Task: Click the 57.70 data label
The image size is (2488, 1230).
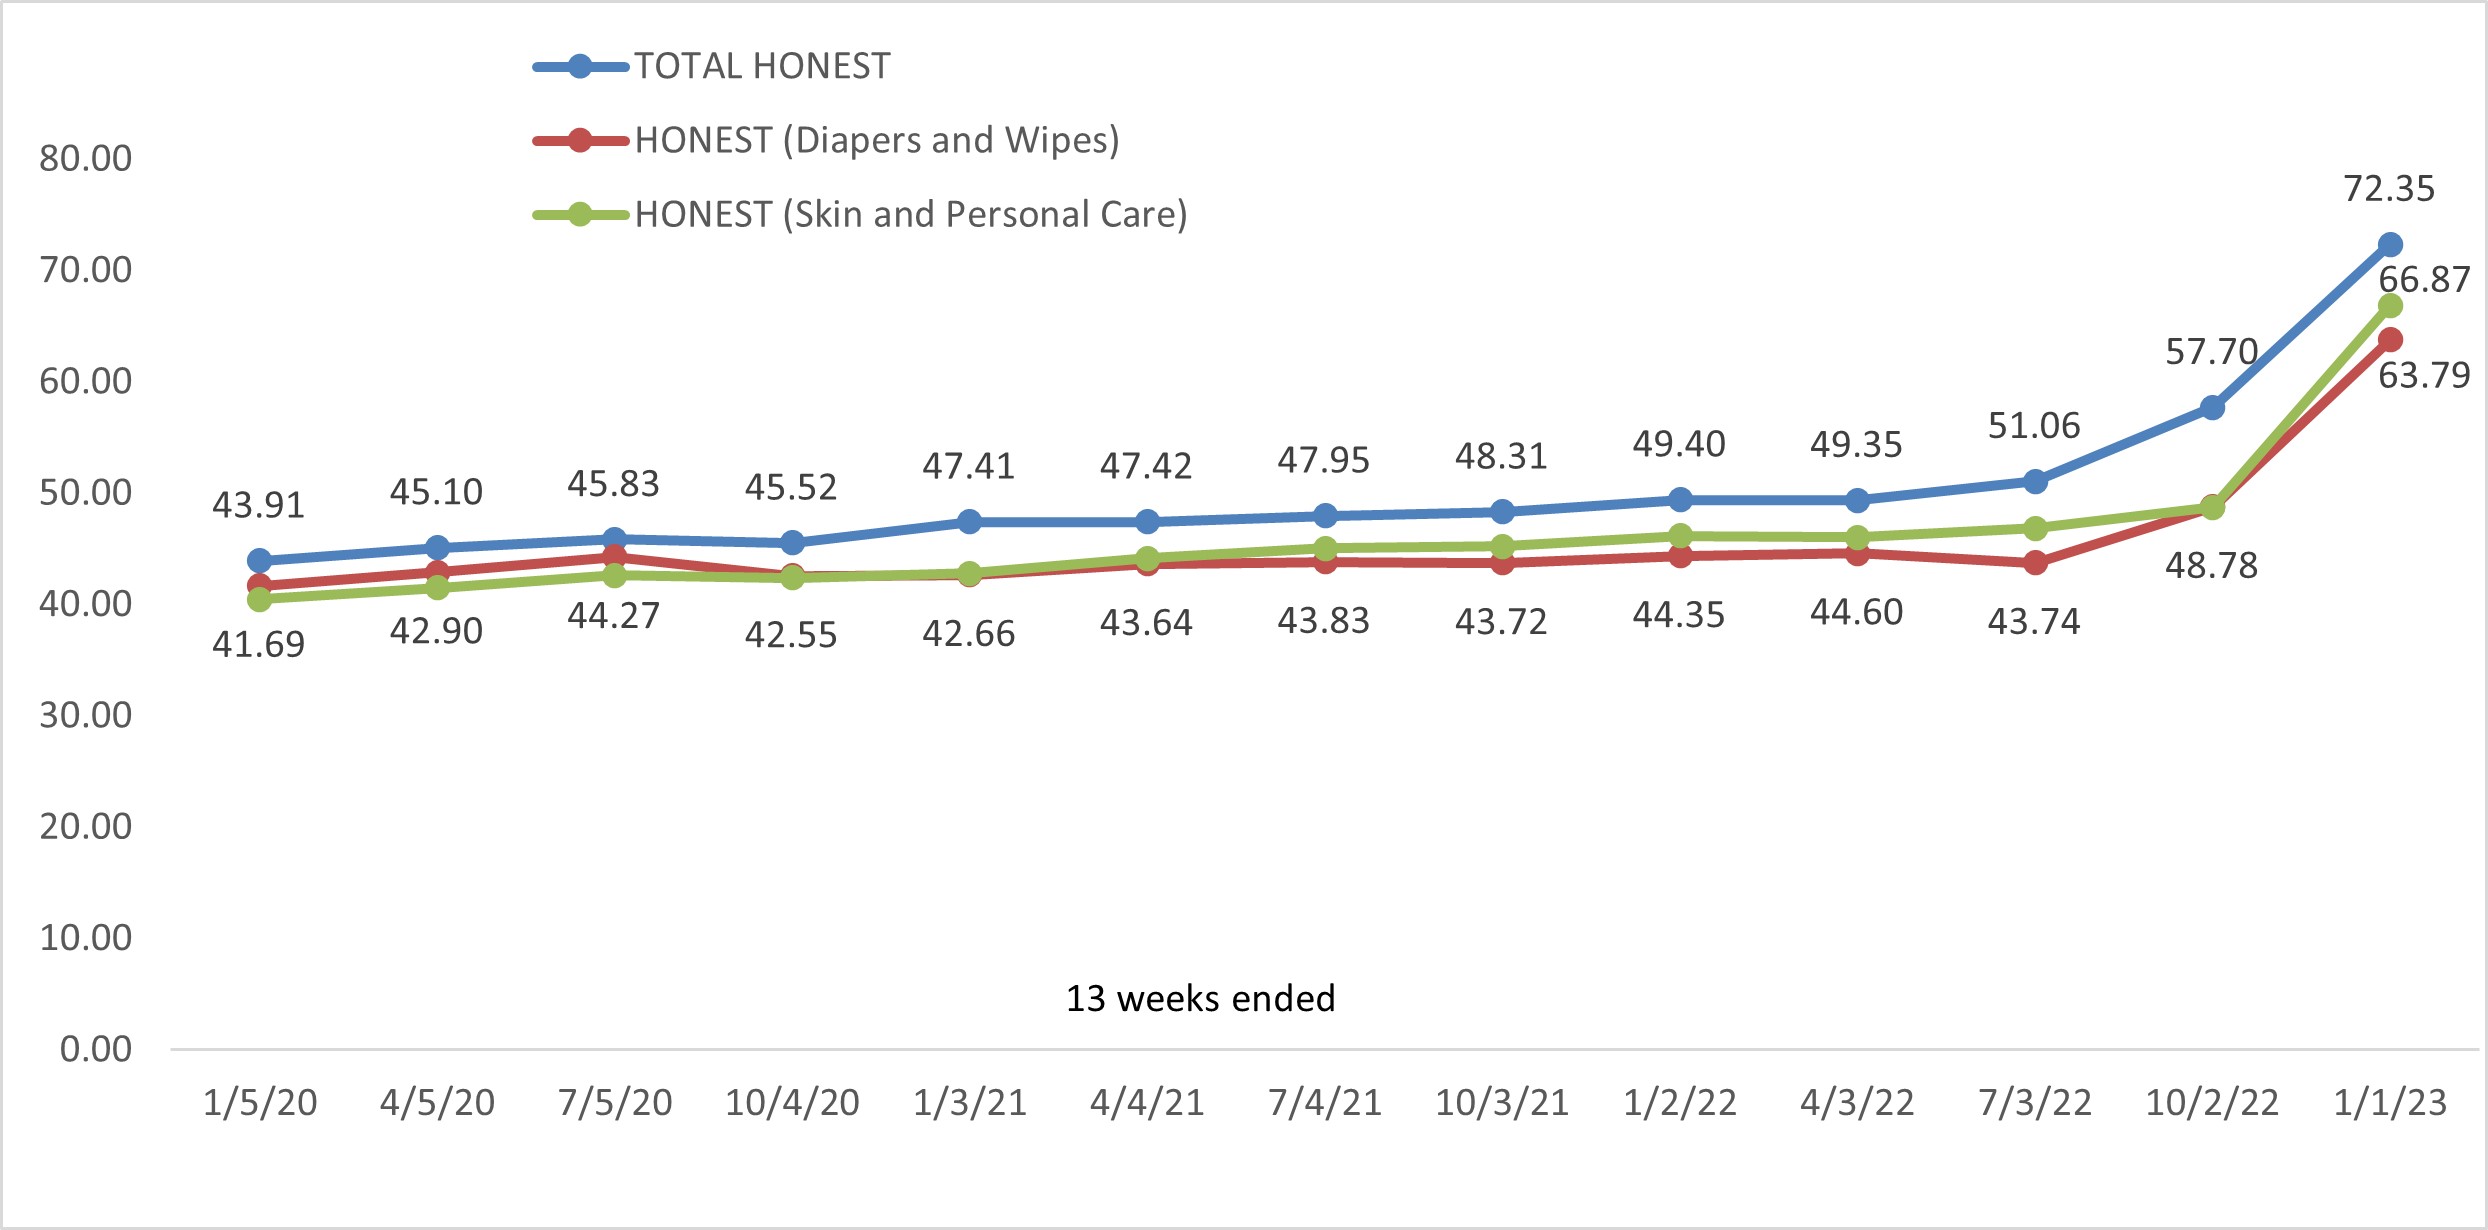Action: [2211, 352]
